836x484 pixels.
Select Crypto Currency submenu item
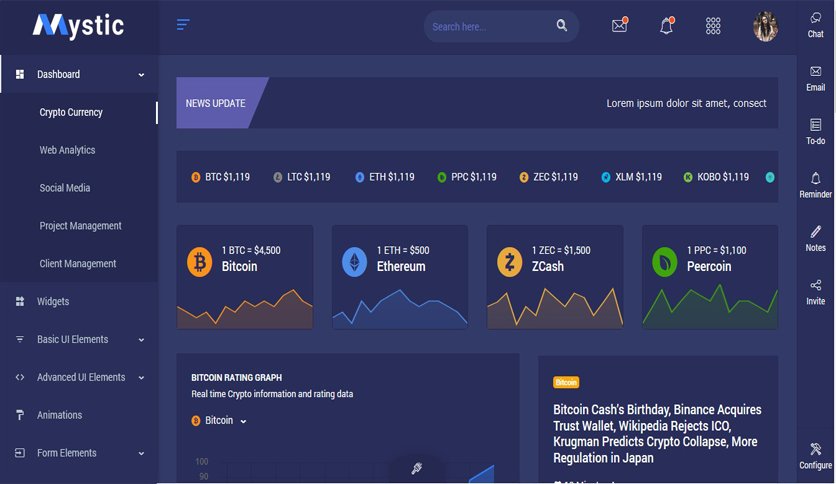pyautogui.click(x=71, y=112)
